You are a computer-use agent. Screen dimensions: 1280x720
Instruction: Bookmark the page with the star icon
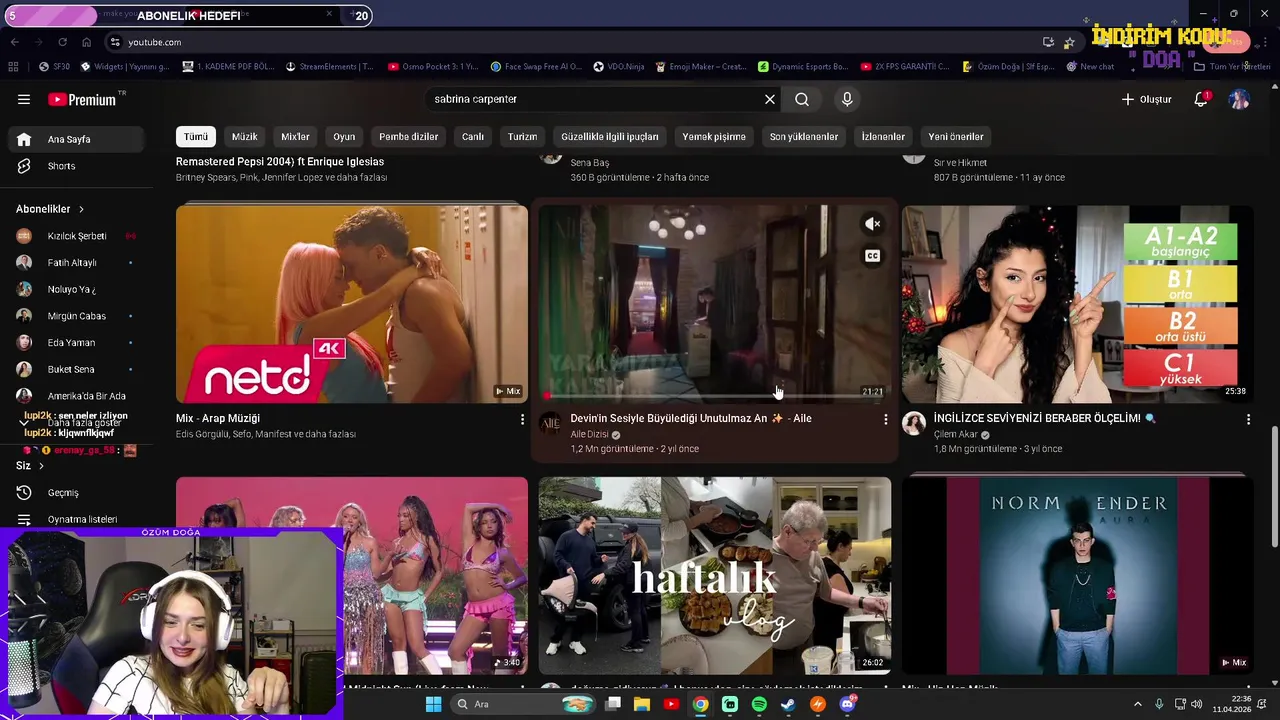coord(1069,42)
